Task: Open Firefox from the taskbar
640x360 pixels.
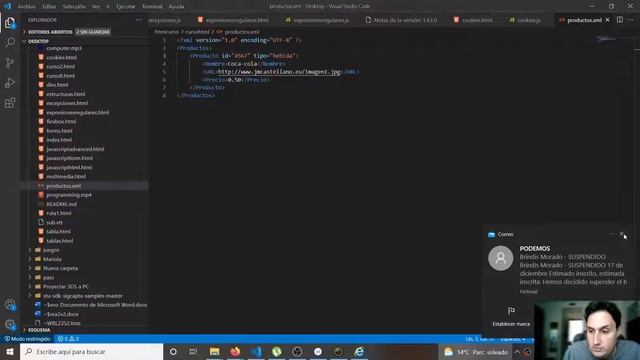Action: (235, 351)
